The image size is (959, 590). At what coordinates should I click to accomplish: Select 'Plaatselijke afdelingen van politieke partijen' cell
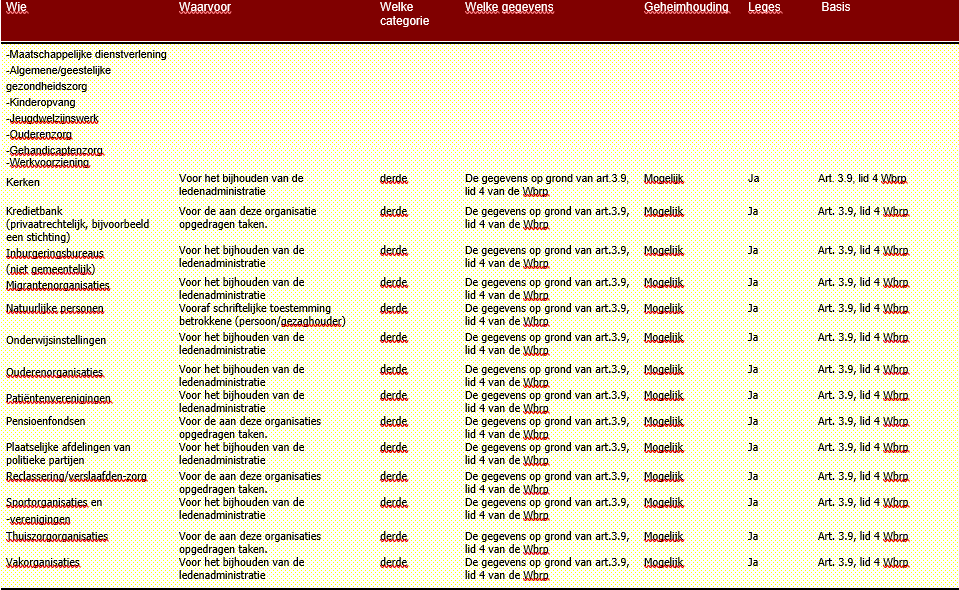[x=68, y=453]
